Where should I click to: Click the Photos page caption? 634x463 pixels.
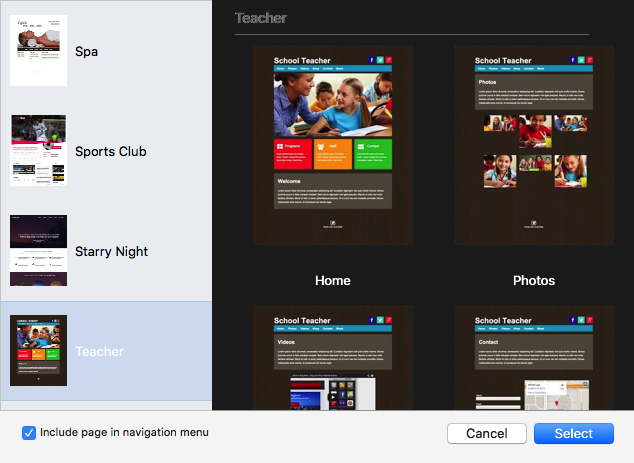point(534,280)
